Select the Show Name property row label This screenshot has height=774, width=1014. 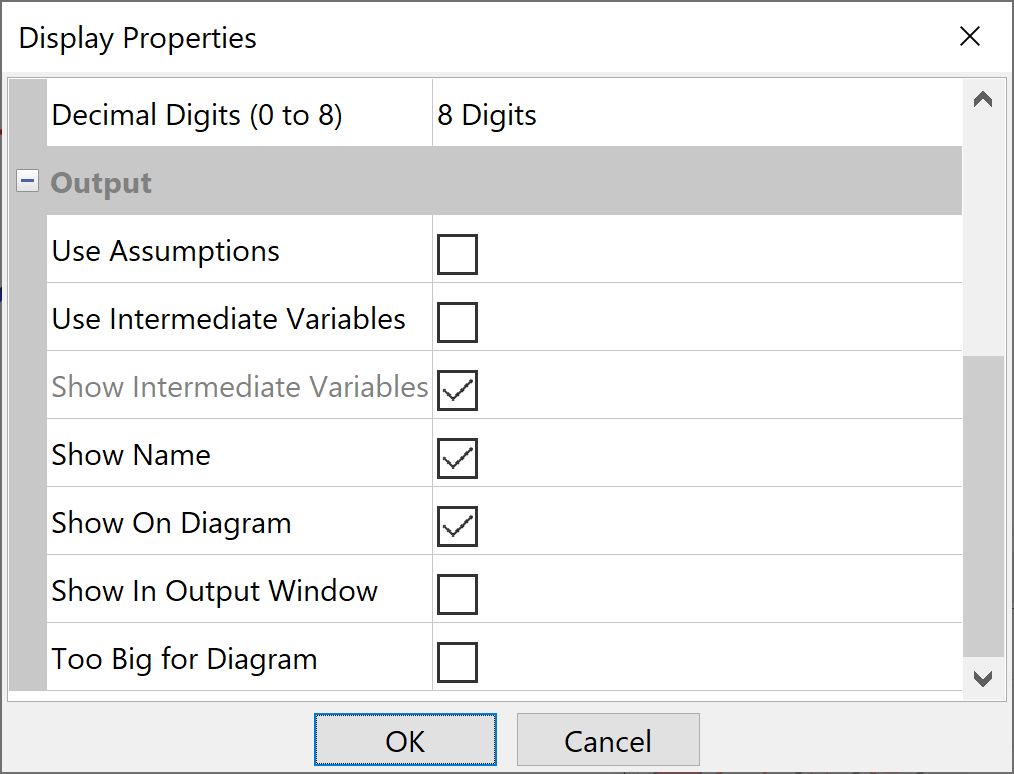(131, 455)
